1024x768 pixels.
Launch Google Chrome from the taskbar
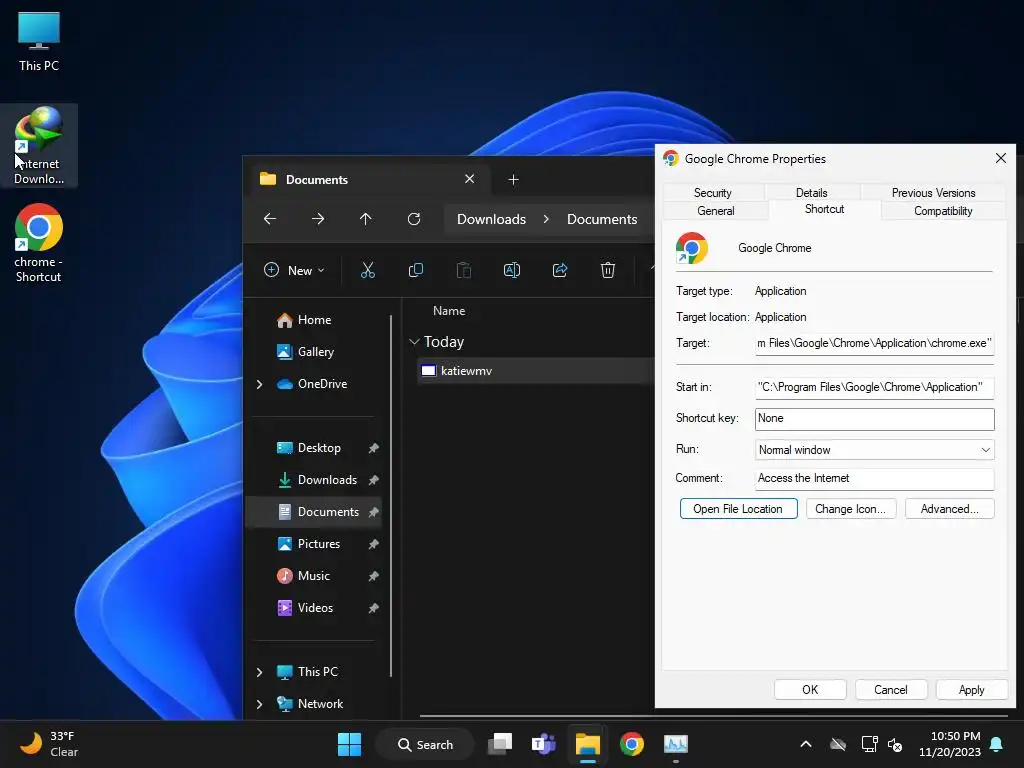(632, 744)
